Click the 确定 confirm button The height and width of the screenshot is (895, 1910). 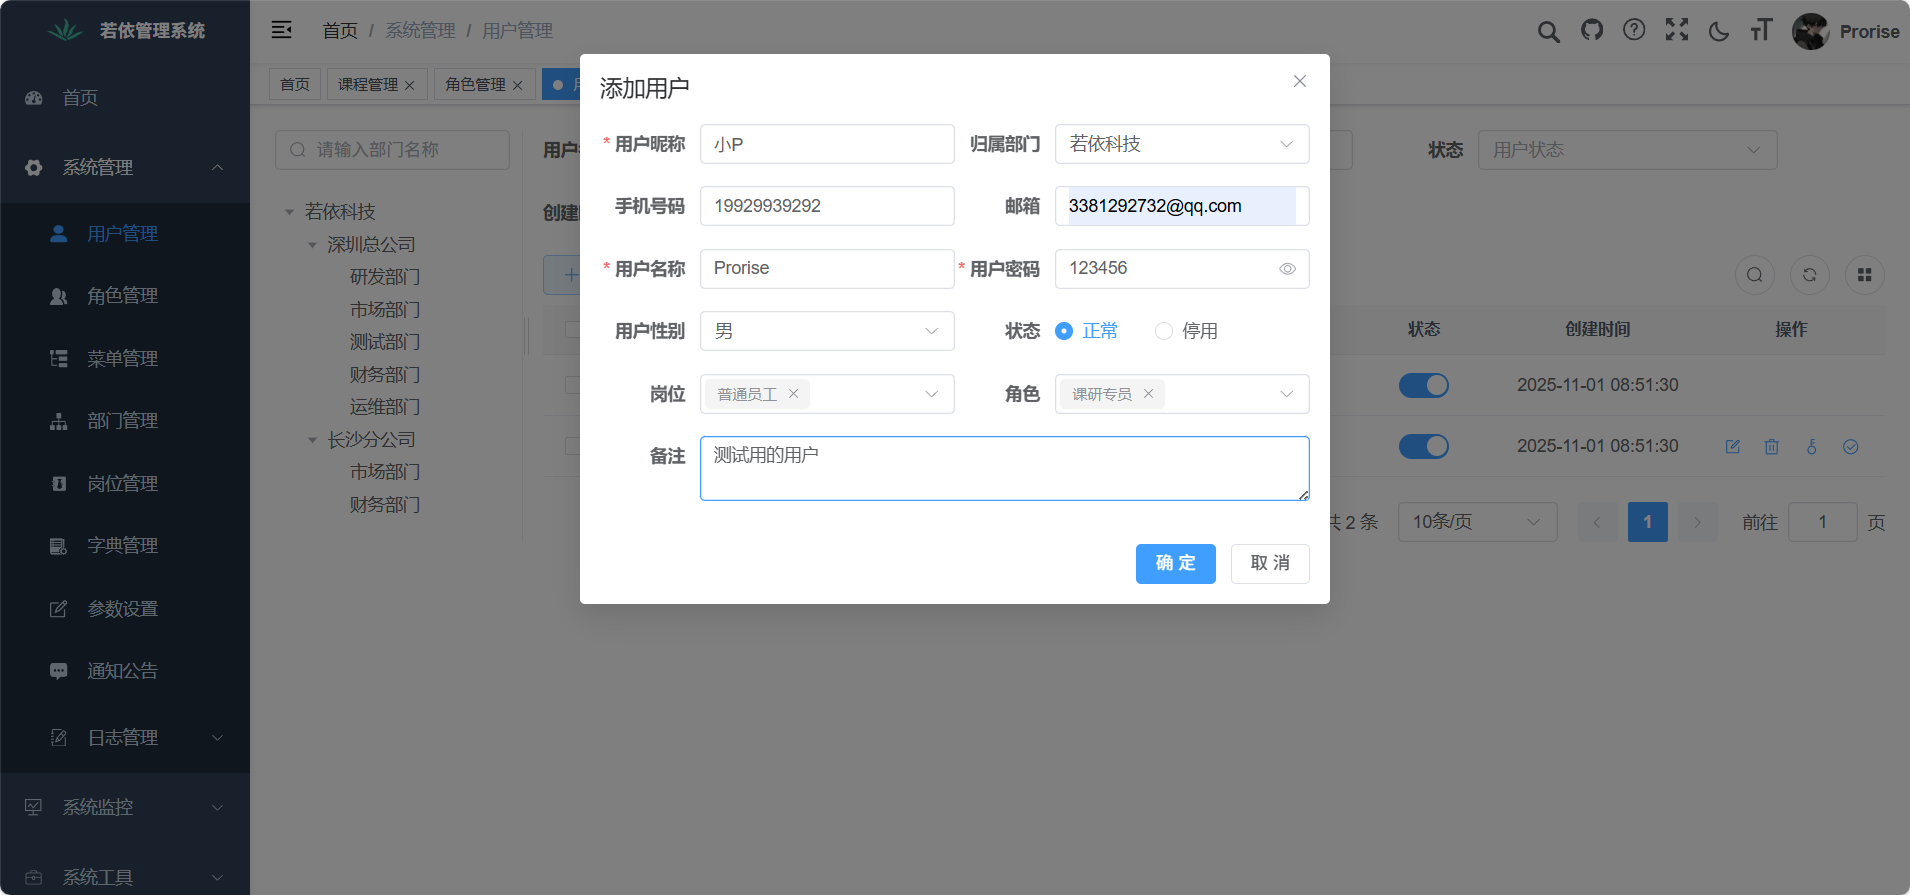point(1175,564)
